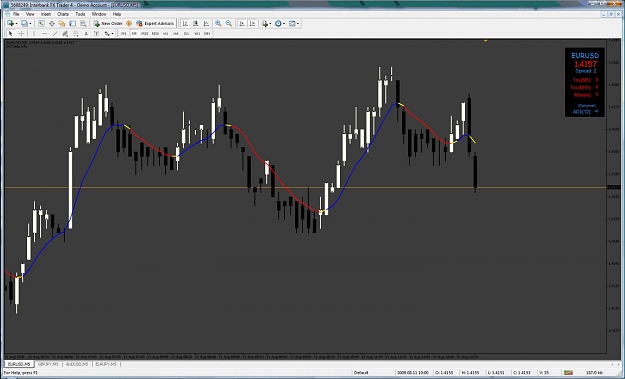Select the Crosshair tool
This screenshot has width=625, height=379.
(22, 33)
